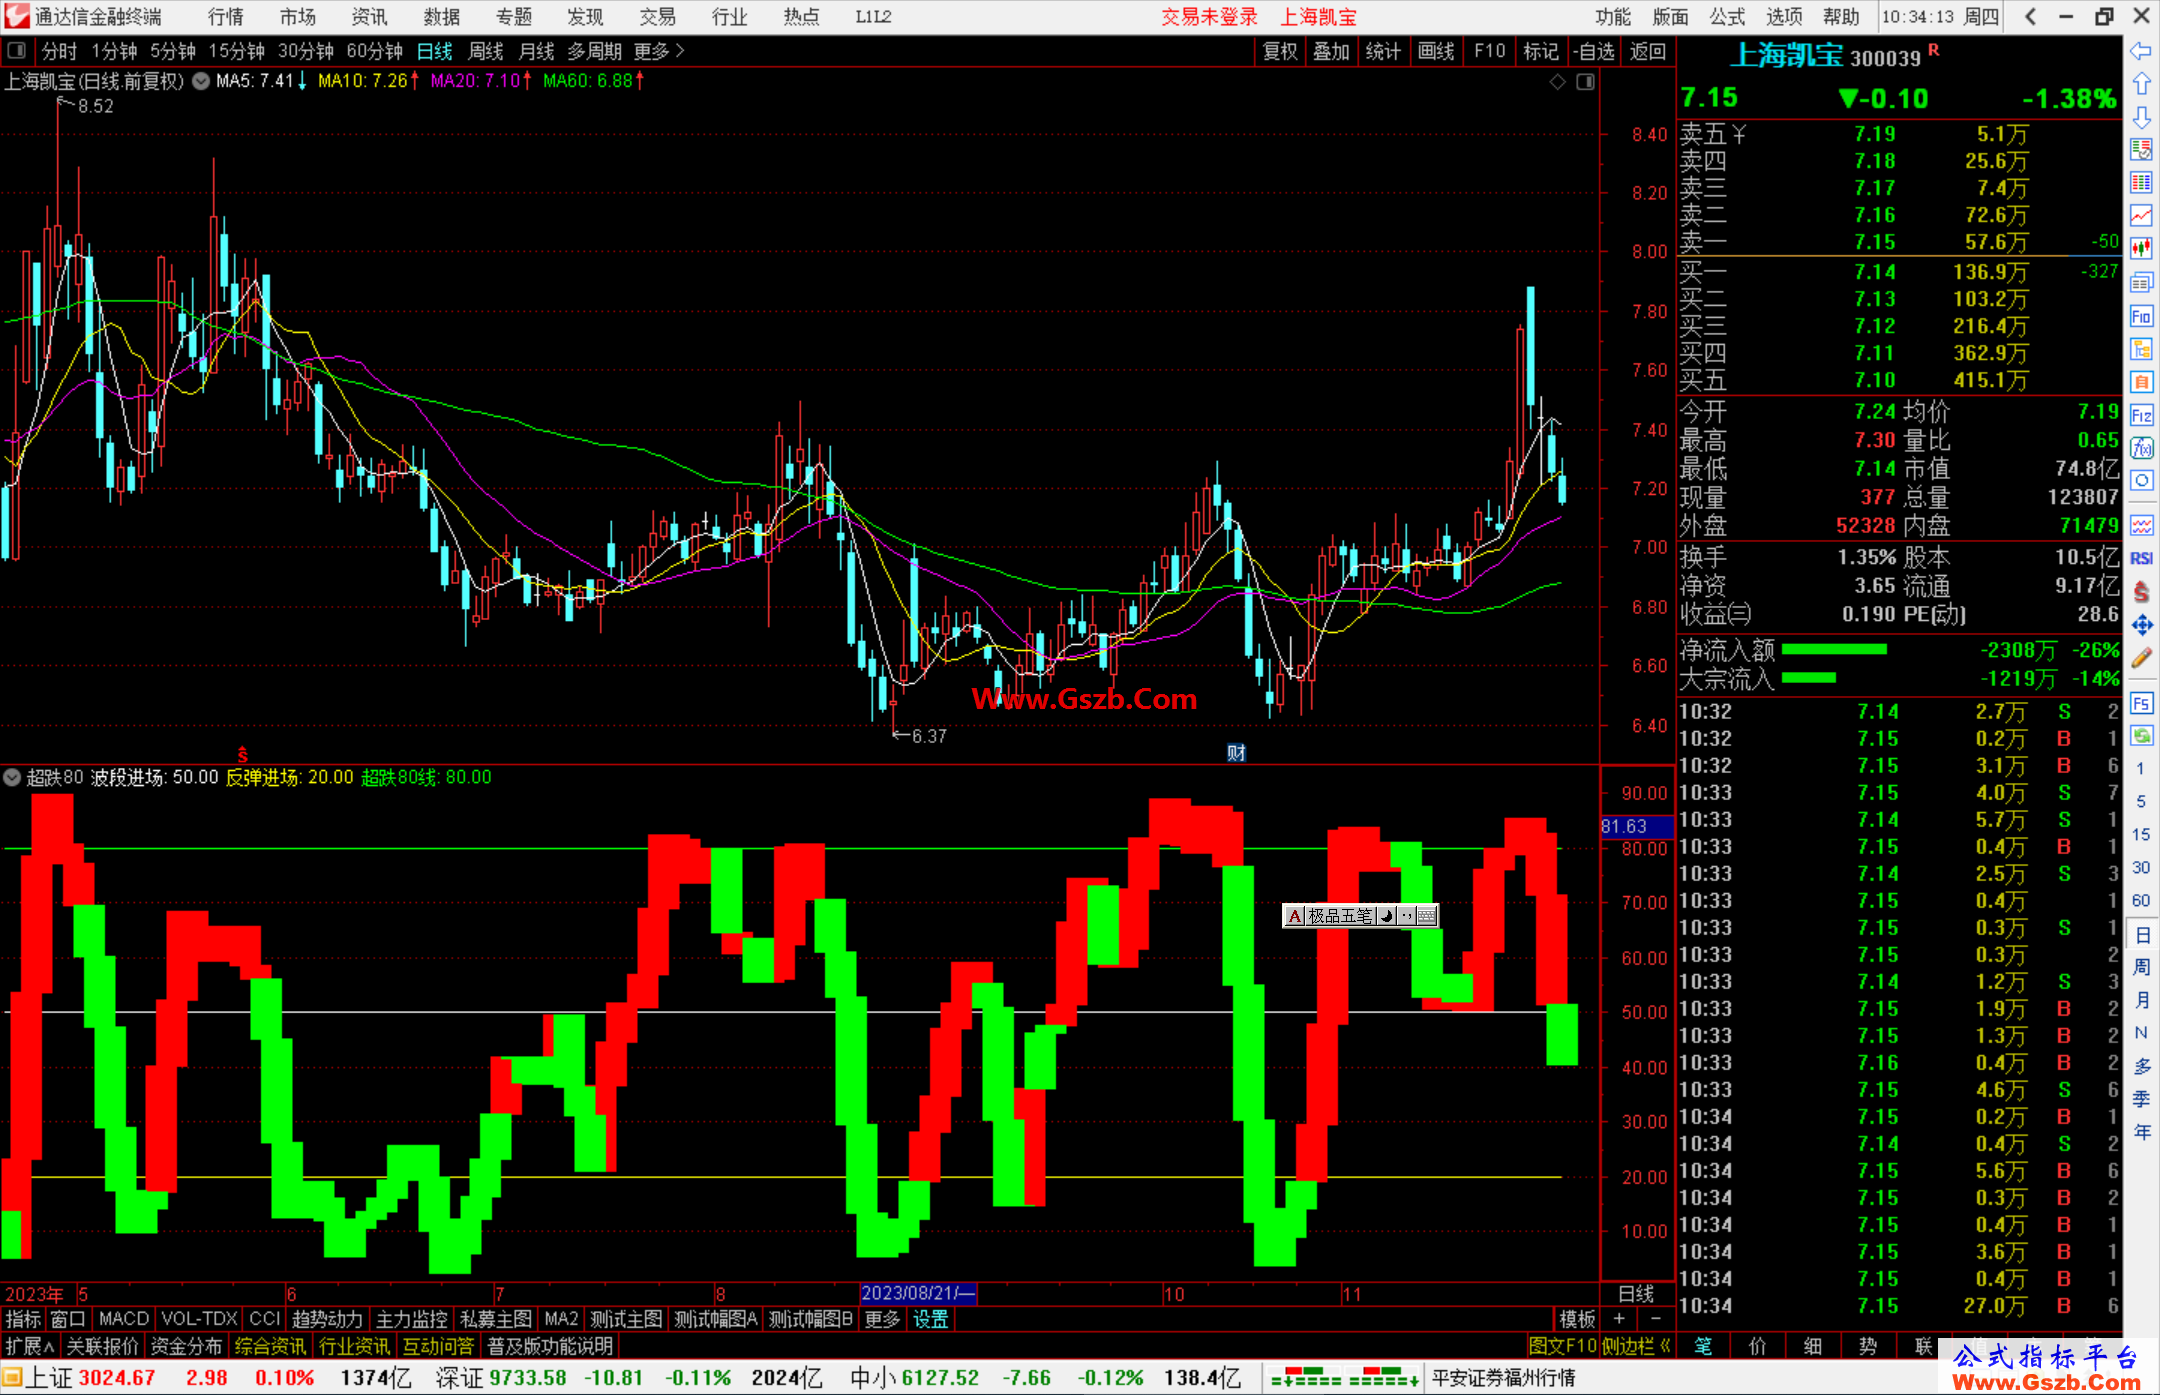Toggle the 画线 draw-line button
Viewport: 2160px width, 1395px height.
pyautogui.click(x=1436, y=51)
